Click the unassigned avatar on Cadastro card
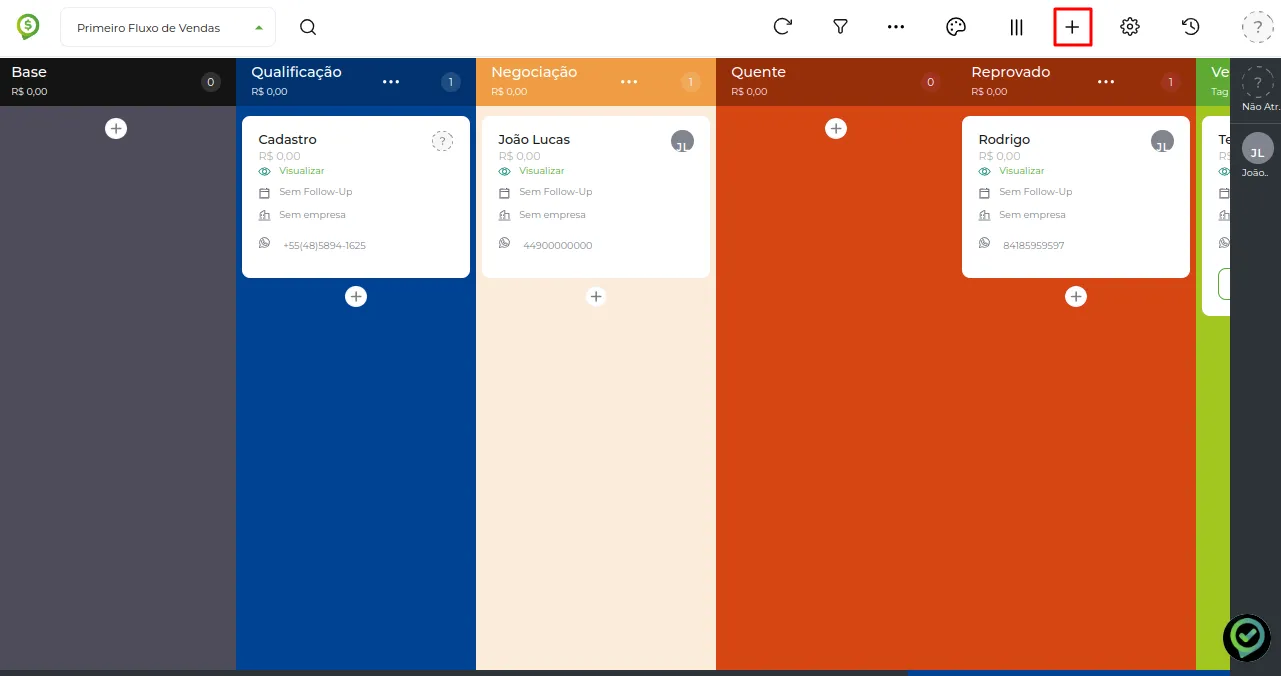 pos(442,141)
